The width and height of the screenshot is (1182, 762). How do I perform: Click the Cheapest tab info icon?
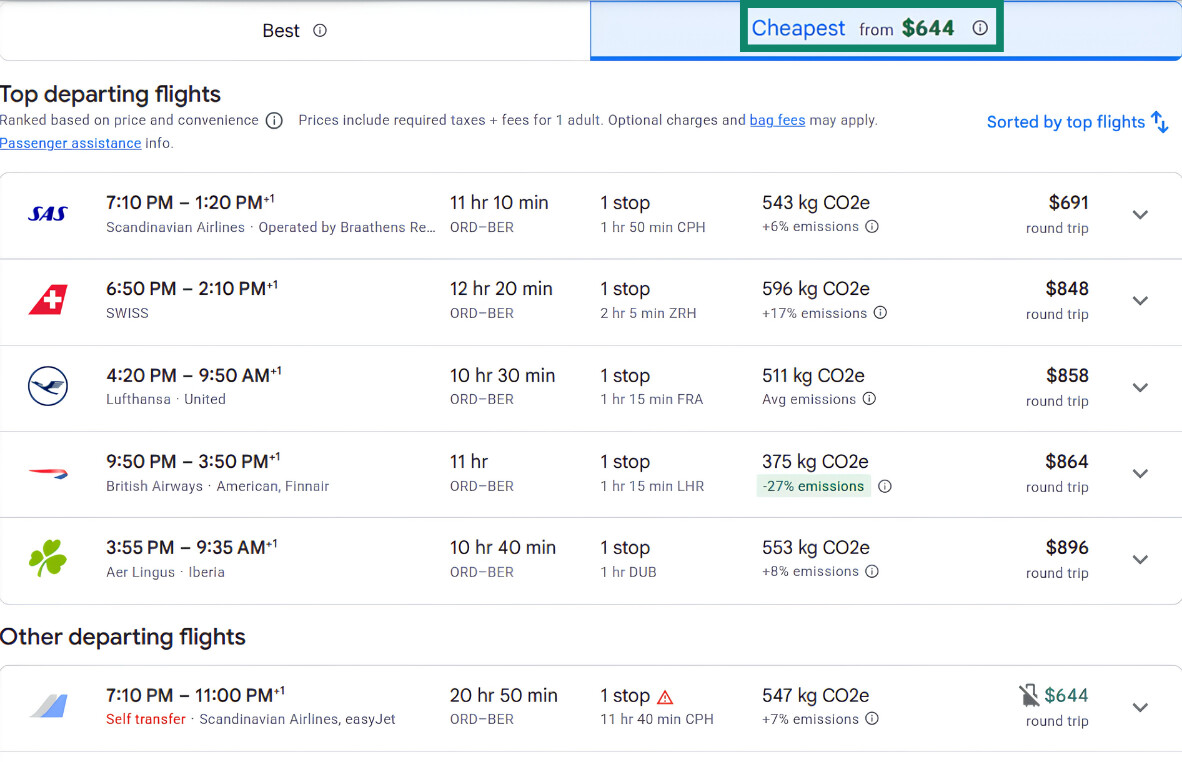click(980, 28)
